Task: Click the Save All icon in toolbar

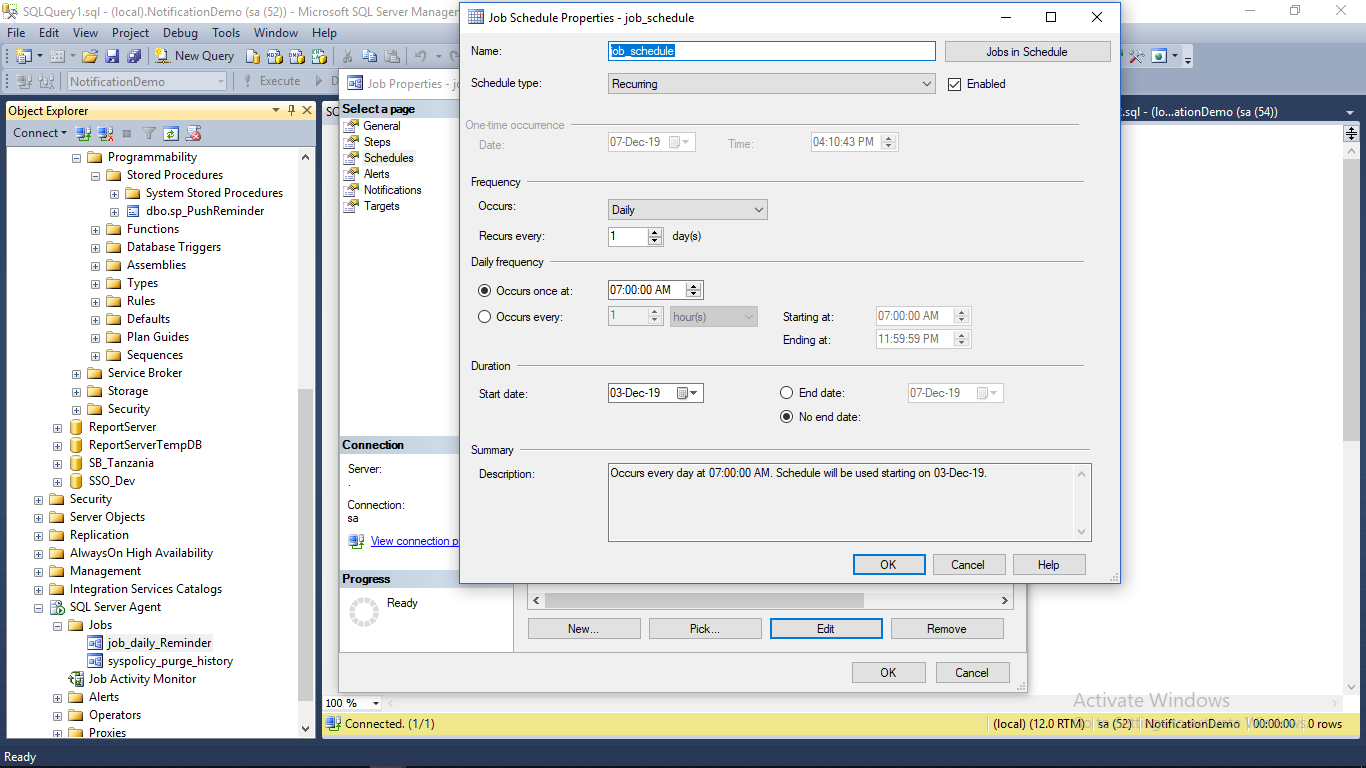Action: click(133, 56)
